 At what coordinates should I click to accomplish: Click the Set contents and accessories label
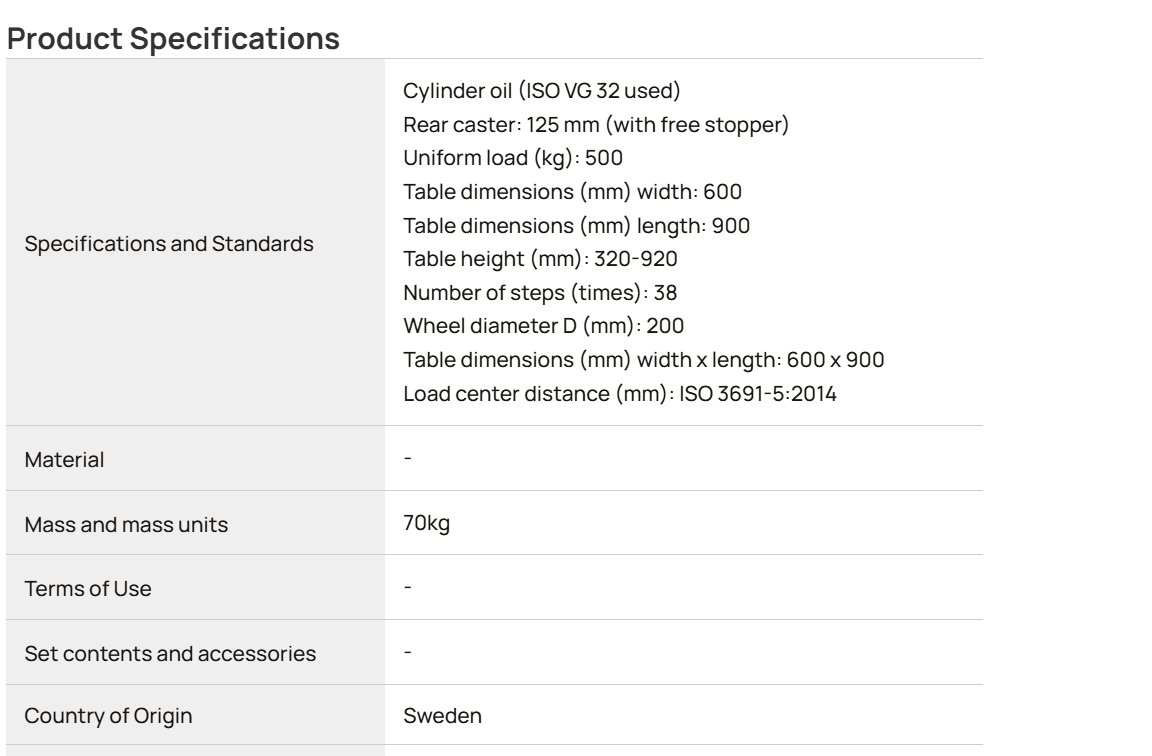click(x=170, y=653)
